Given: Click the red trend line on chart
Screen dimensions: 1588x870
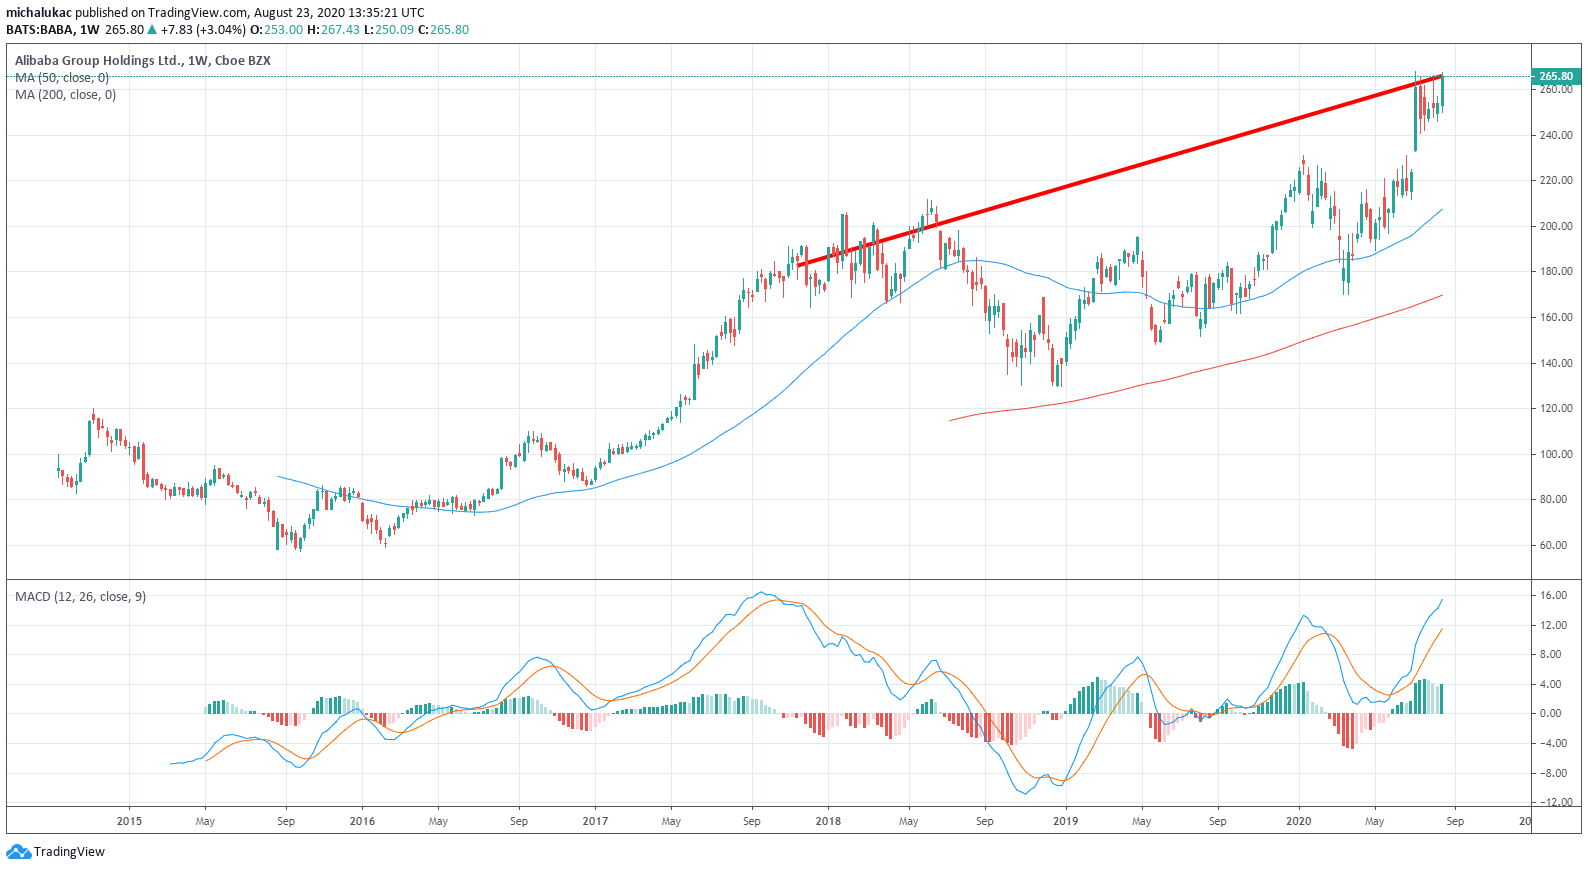Looking at the screenshot, I should [1120, 169].
